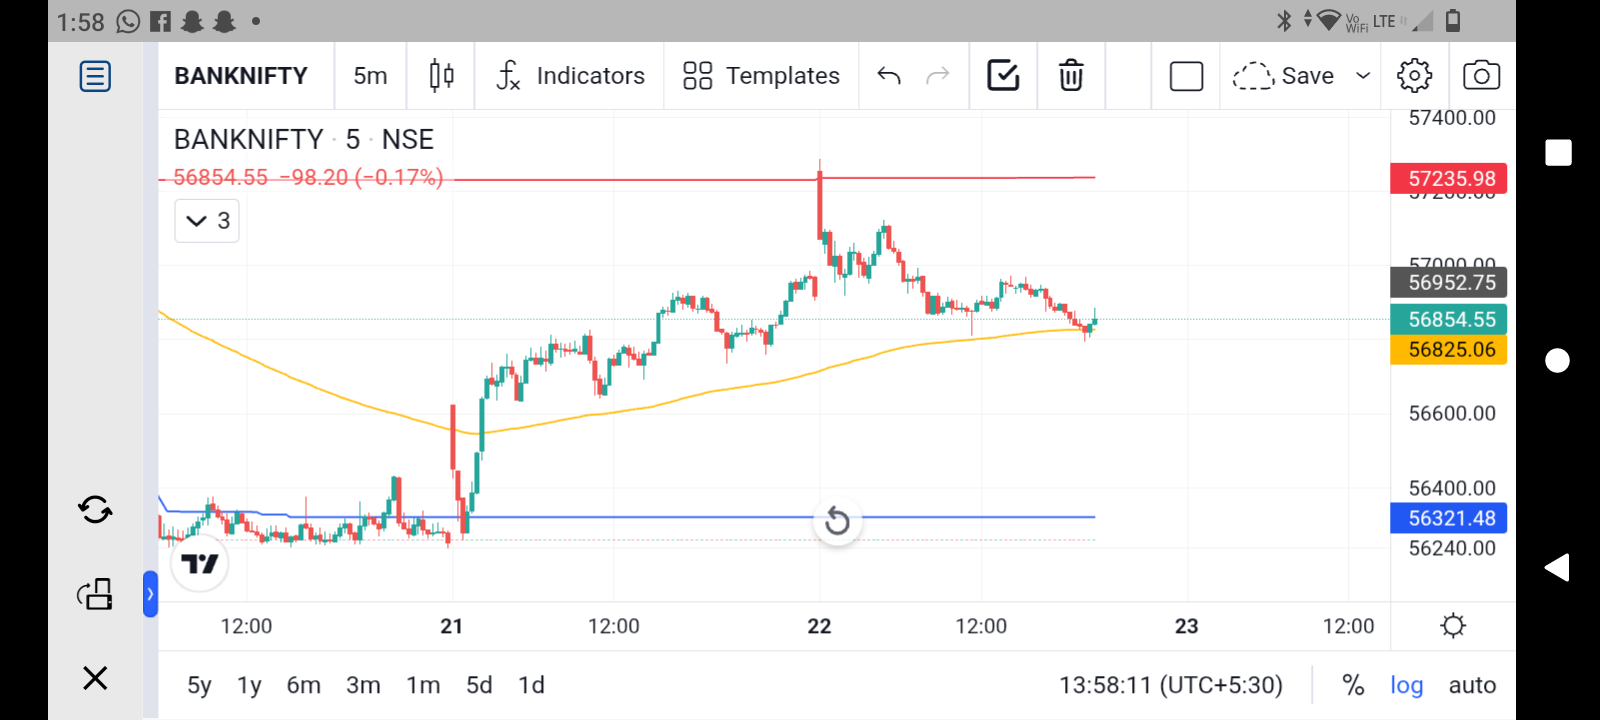The height and width of the screenshot is (720, 1600).
Task: Select the chart layout square icon
Action: (x=1186, y=76)
